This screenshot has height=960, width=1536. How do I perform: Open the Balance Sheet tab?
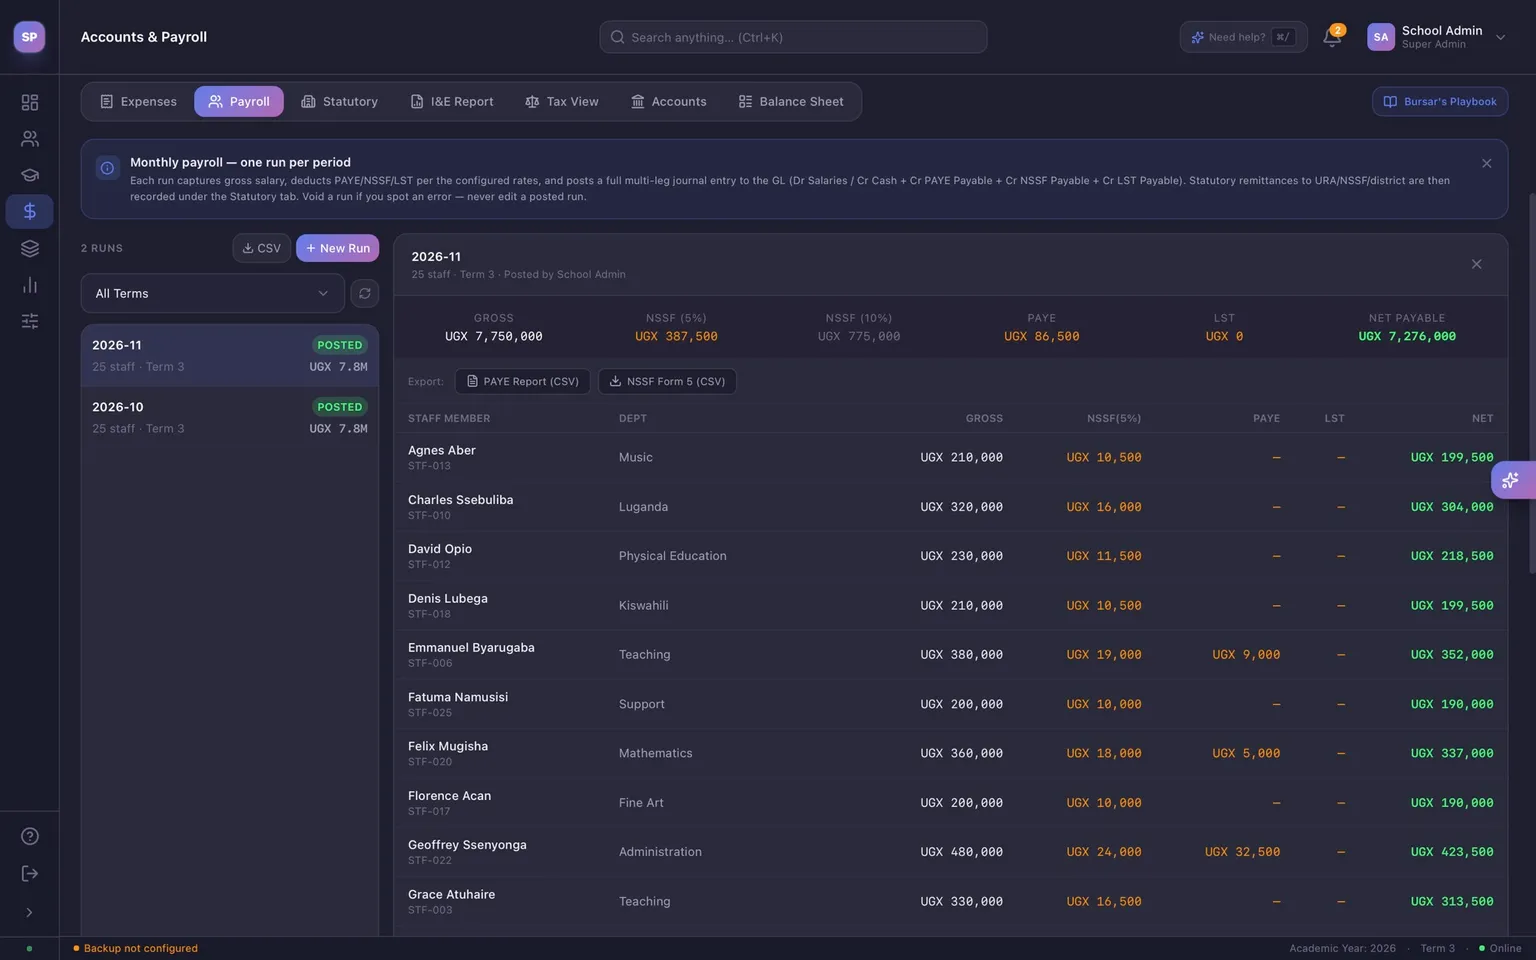tap(791, 101)
